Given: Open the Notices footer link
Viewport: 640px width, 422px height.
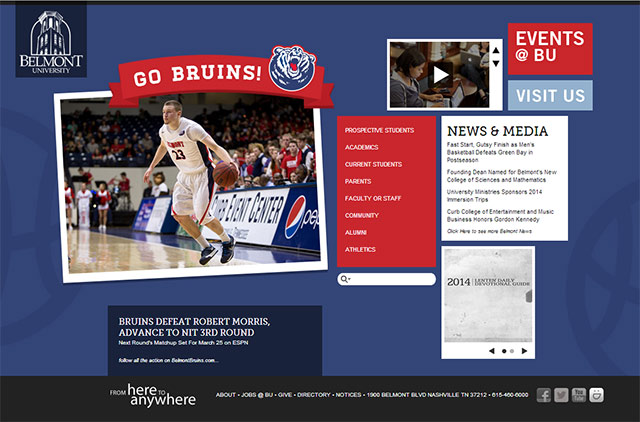Looking at the screenshot, I should pyautogui.click(x=348, y=395).
